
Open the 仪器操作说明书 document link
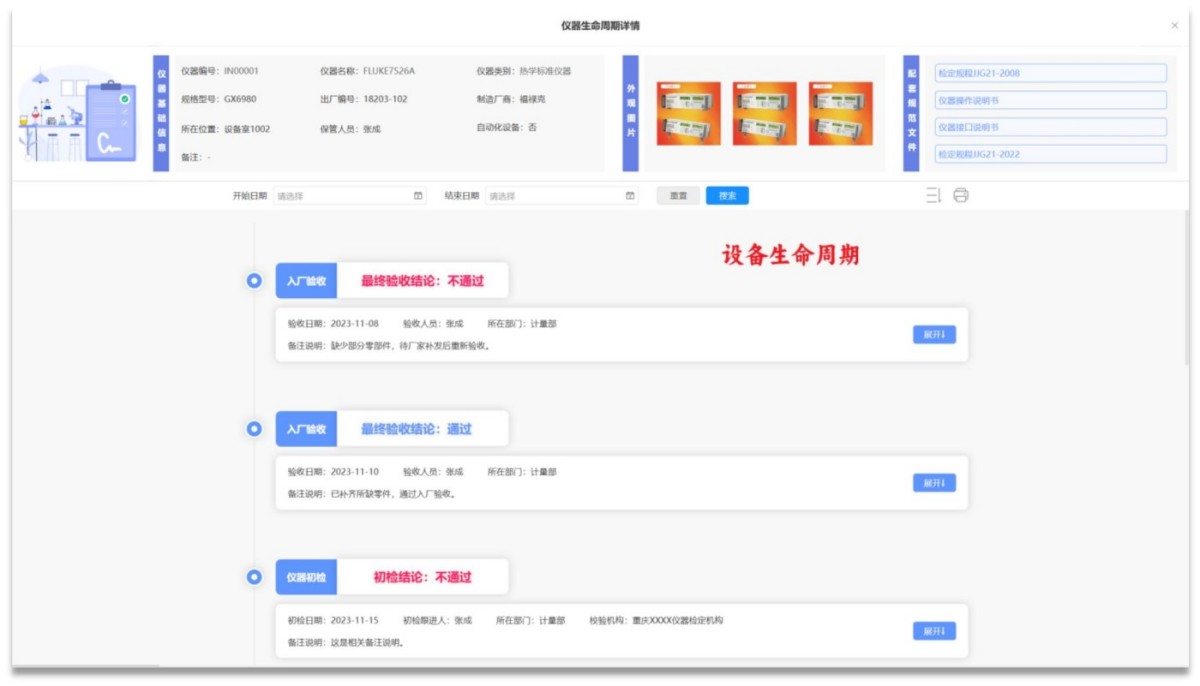(x=1050, y=99)
